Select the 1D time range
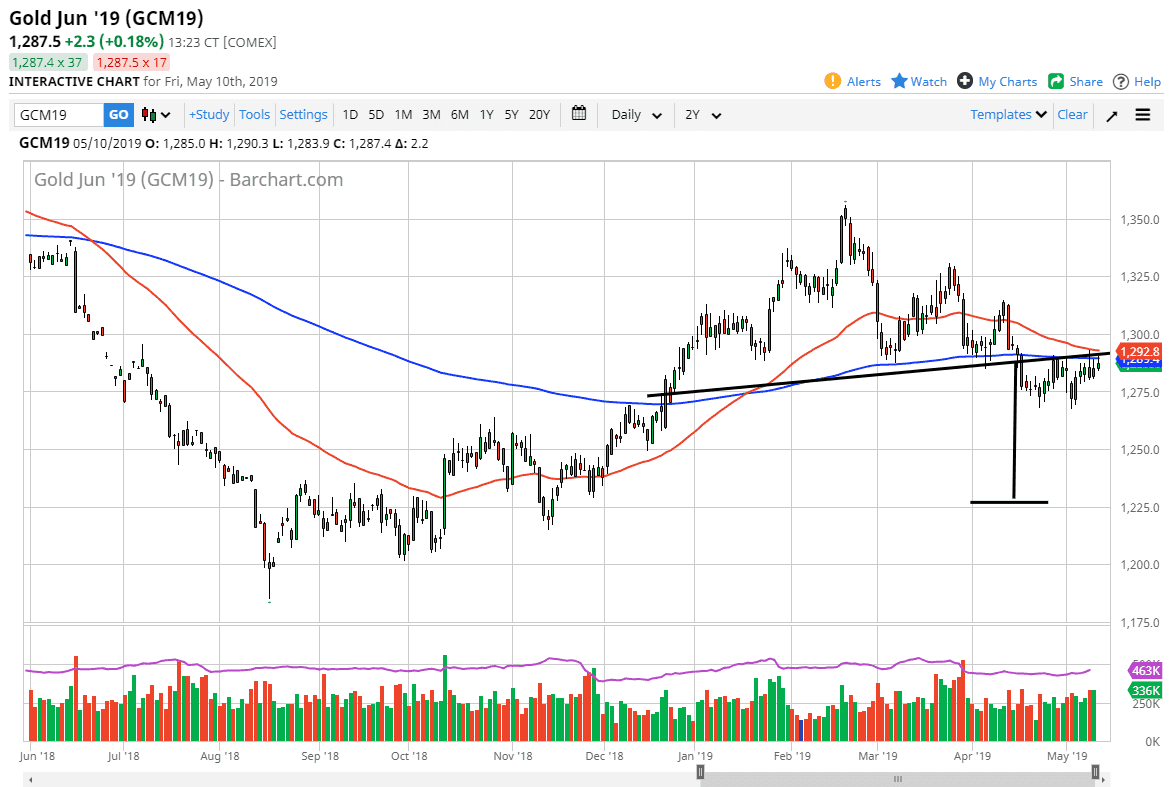 coord(350,114)
